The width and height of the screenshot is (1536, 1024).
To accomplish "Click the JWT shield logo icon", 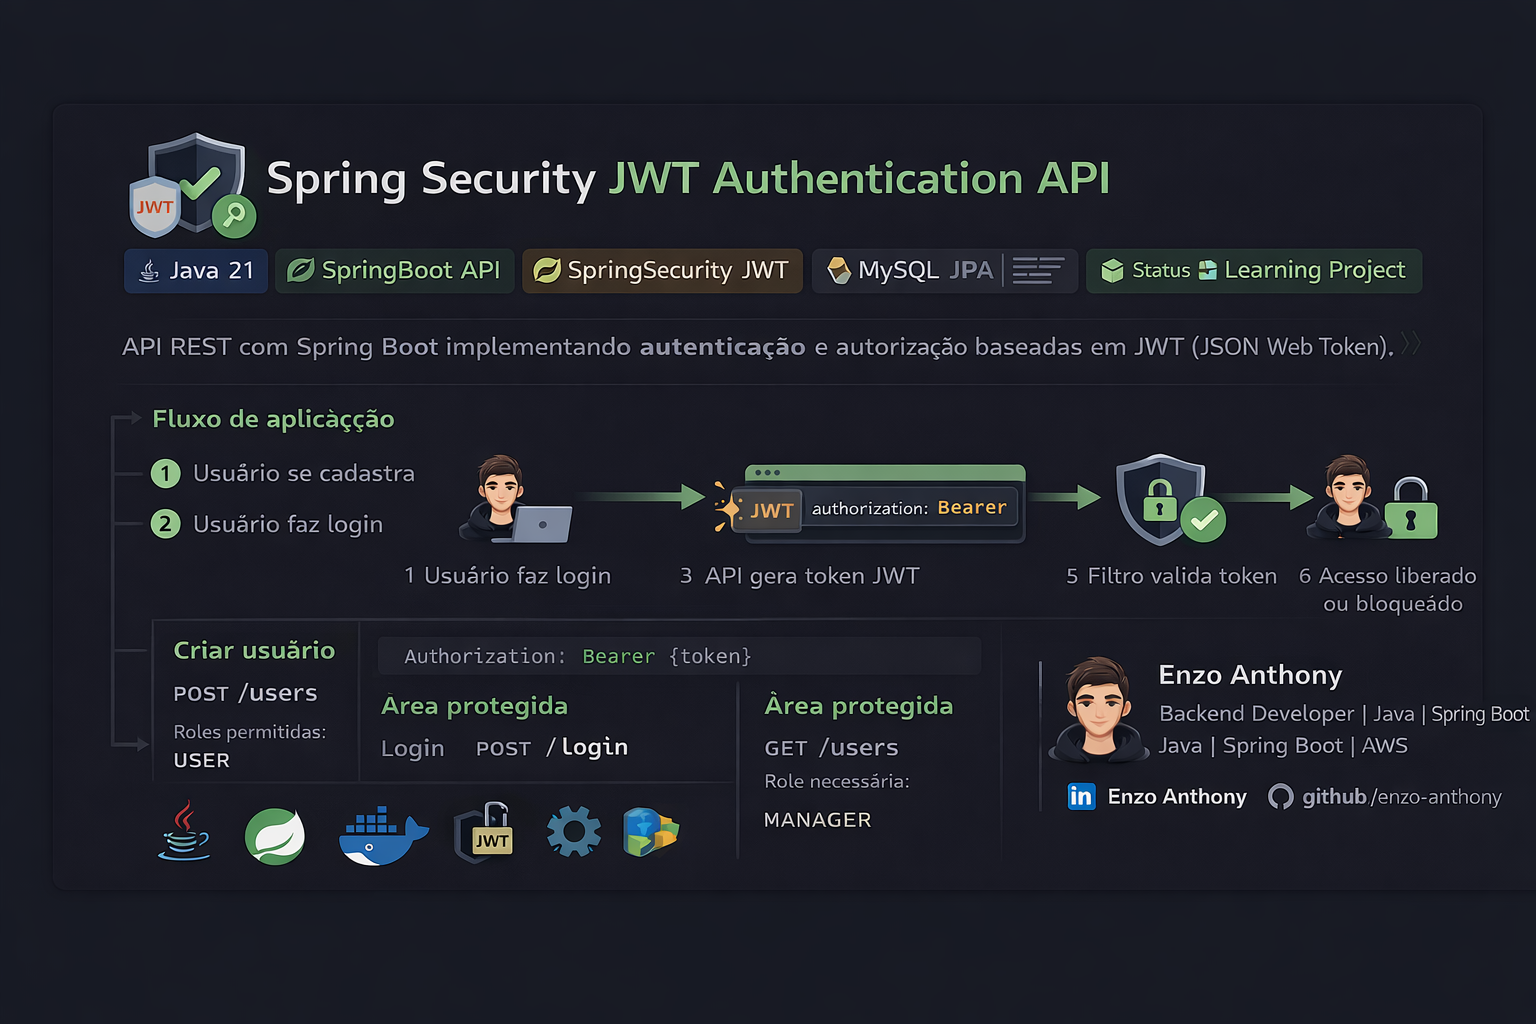I will [192, 186].
